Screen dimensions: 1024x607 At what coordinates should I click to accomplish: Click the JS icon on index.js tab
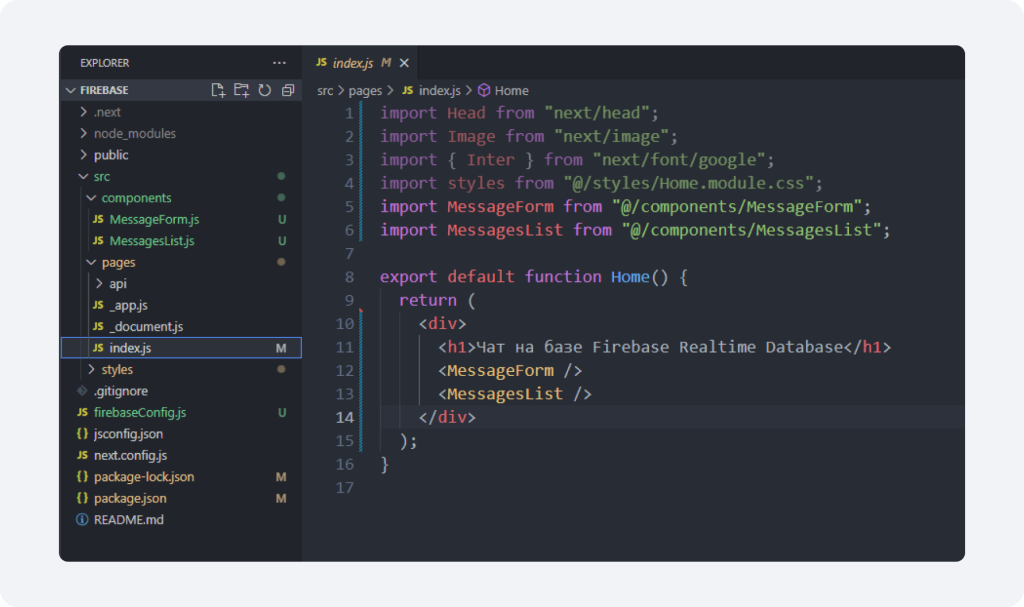tap(321, 62)
